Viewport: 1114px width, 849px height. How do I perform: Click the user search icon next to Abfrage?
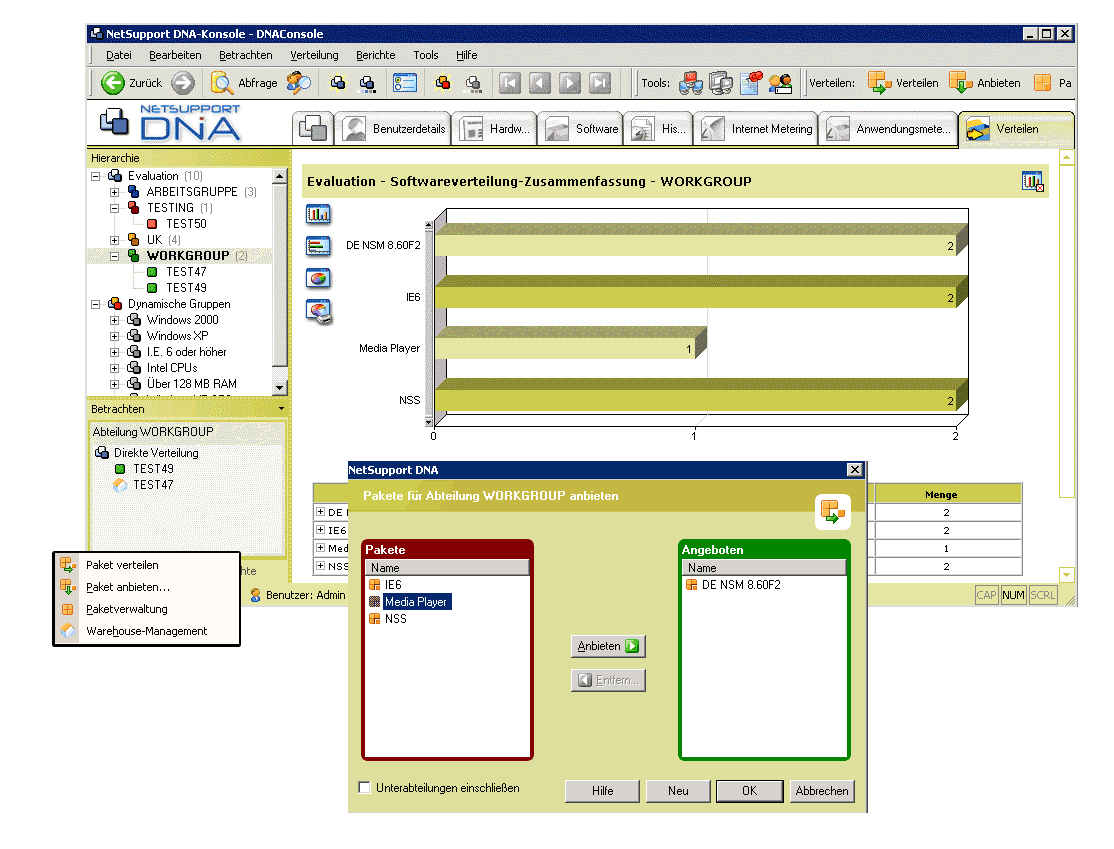point(298,83)
